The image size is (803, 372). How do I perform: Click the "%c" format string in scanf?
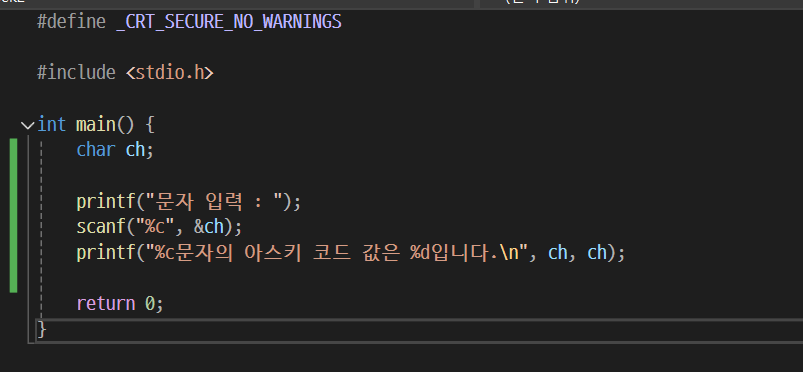click(155, 226)
